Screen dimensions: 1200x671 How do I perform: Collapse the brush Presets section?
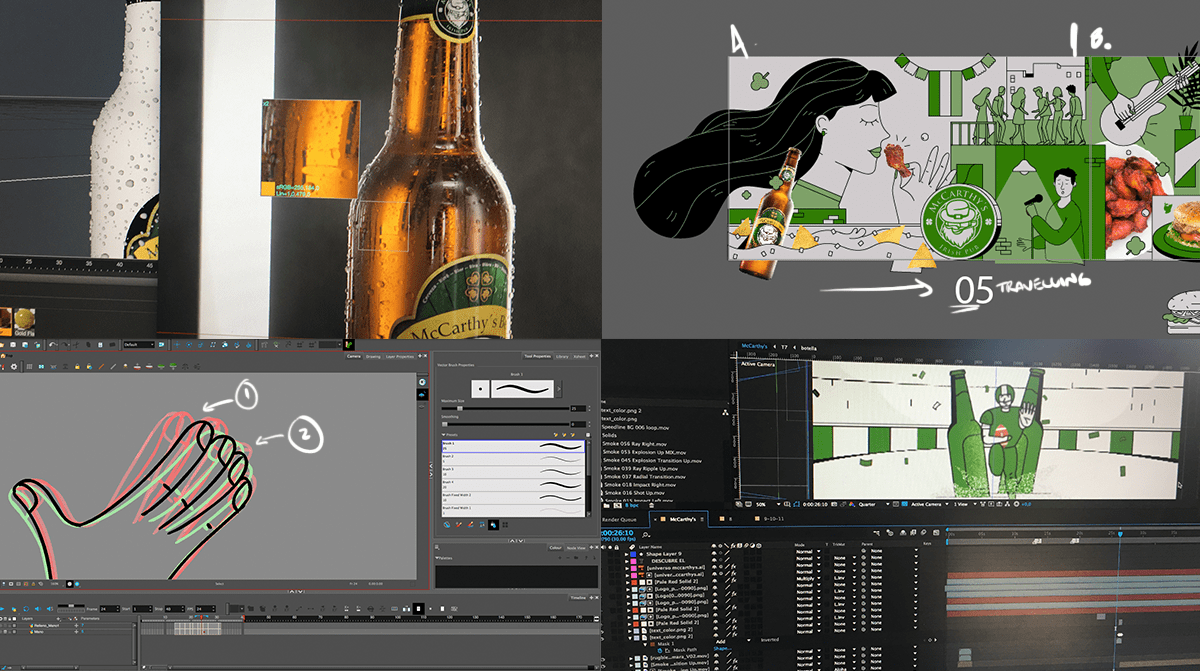tap(442, 434)
